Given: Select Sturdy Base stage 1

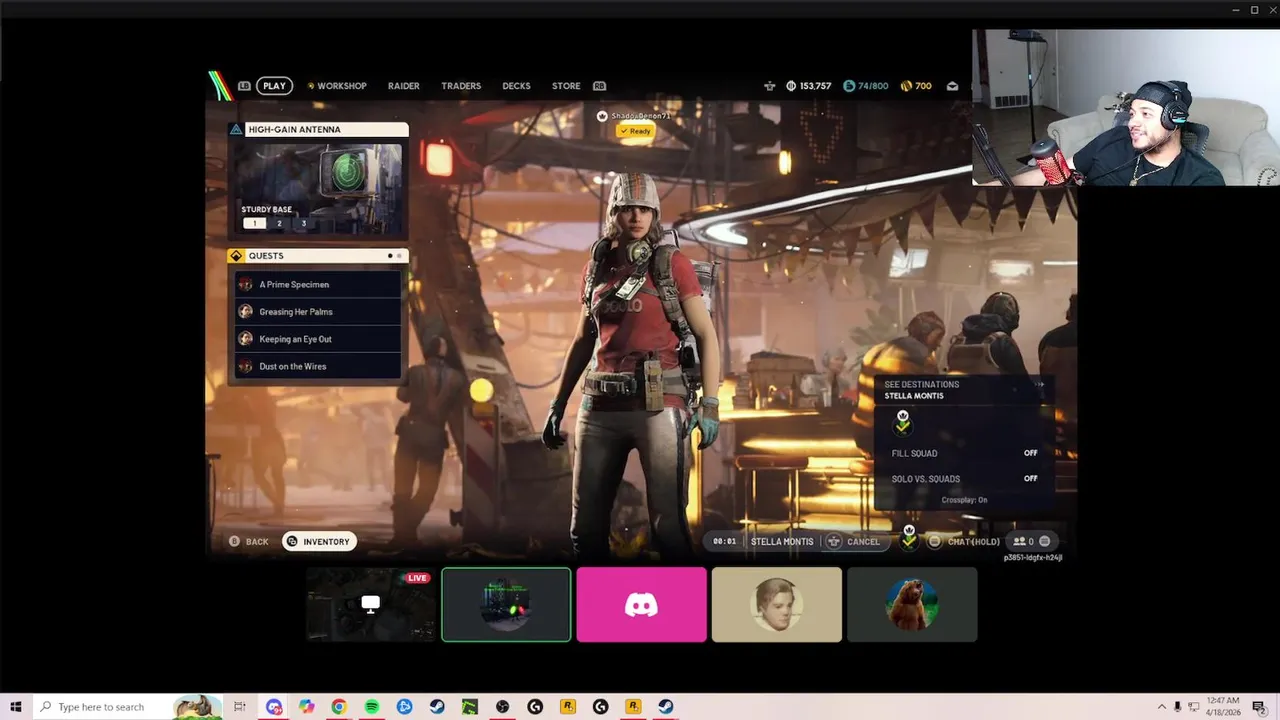Looking at the screenshot, I should tap(254, 223).
